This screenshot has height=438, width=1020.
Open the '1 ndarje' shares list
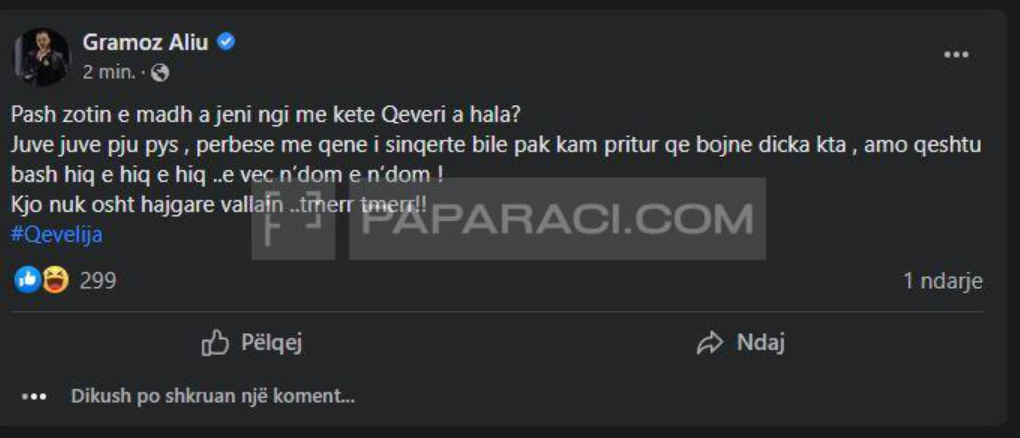coord(943,281)
